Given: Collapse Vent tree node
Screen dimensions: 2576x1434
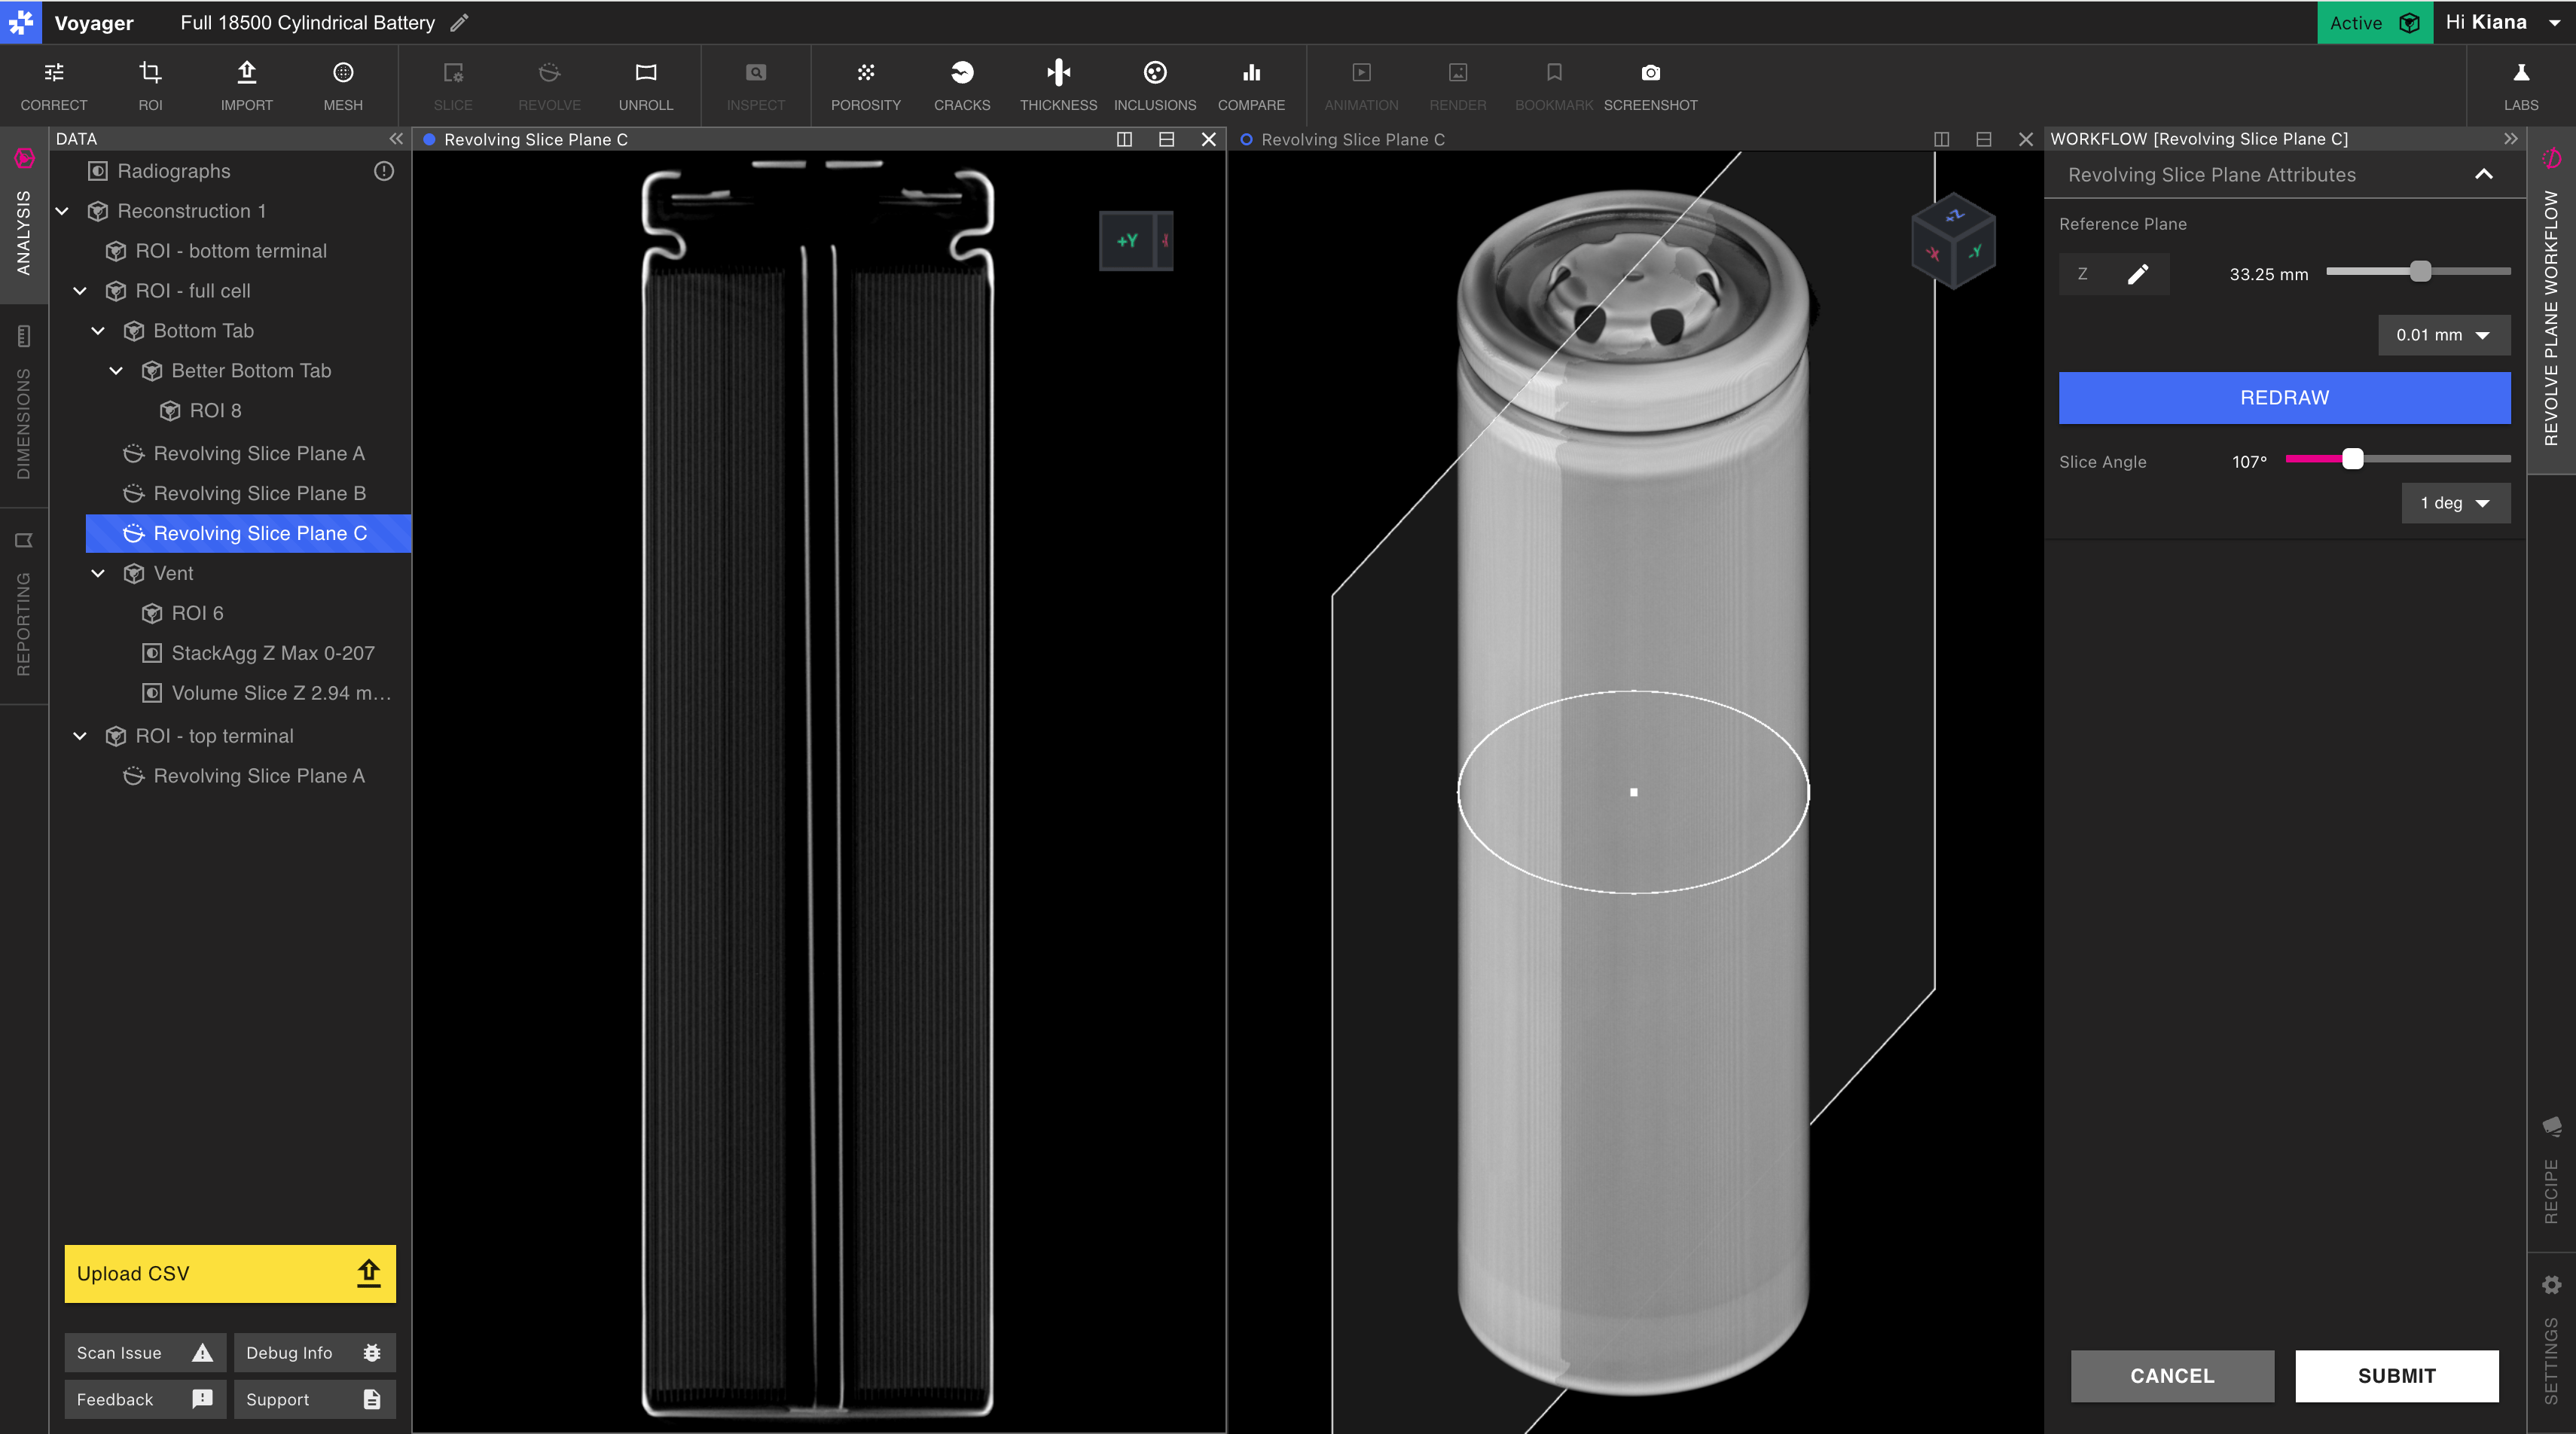Looking at the screenshot, I should 98,573.
